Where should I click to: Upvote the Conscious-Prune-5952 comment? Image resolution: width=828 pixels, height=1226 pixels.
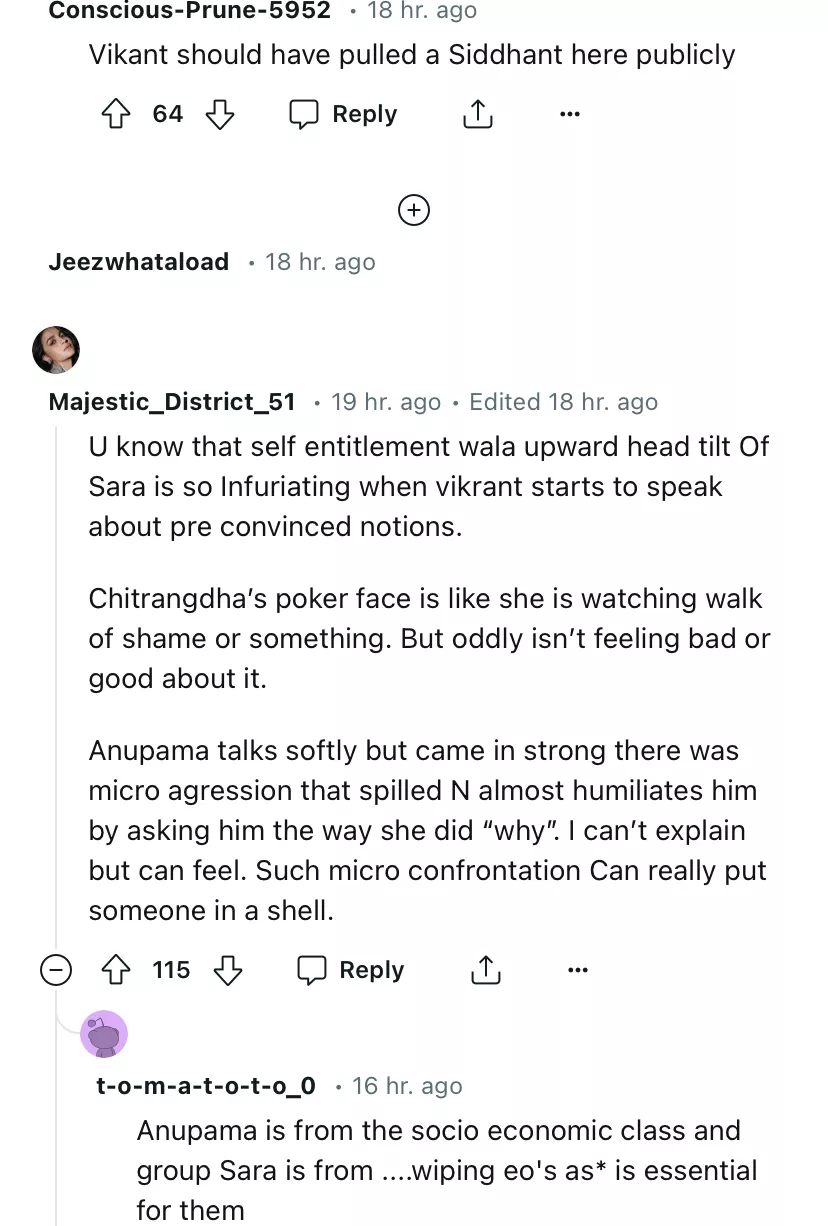[118, 114]
